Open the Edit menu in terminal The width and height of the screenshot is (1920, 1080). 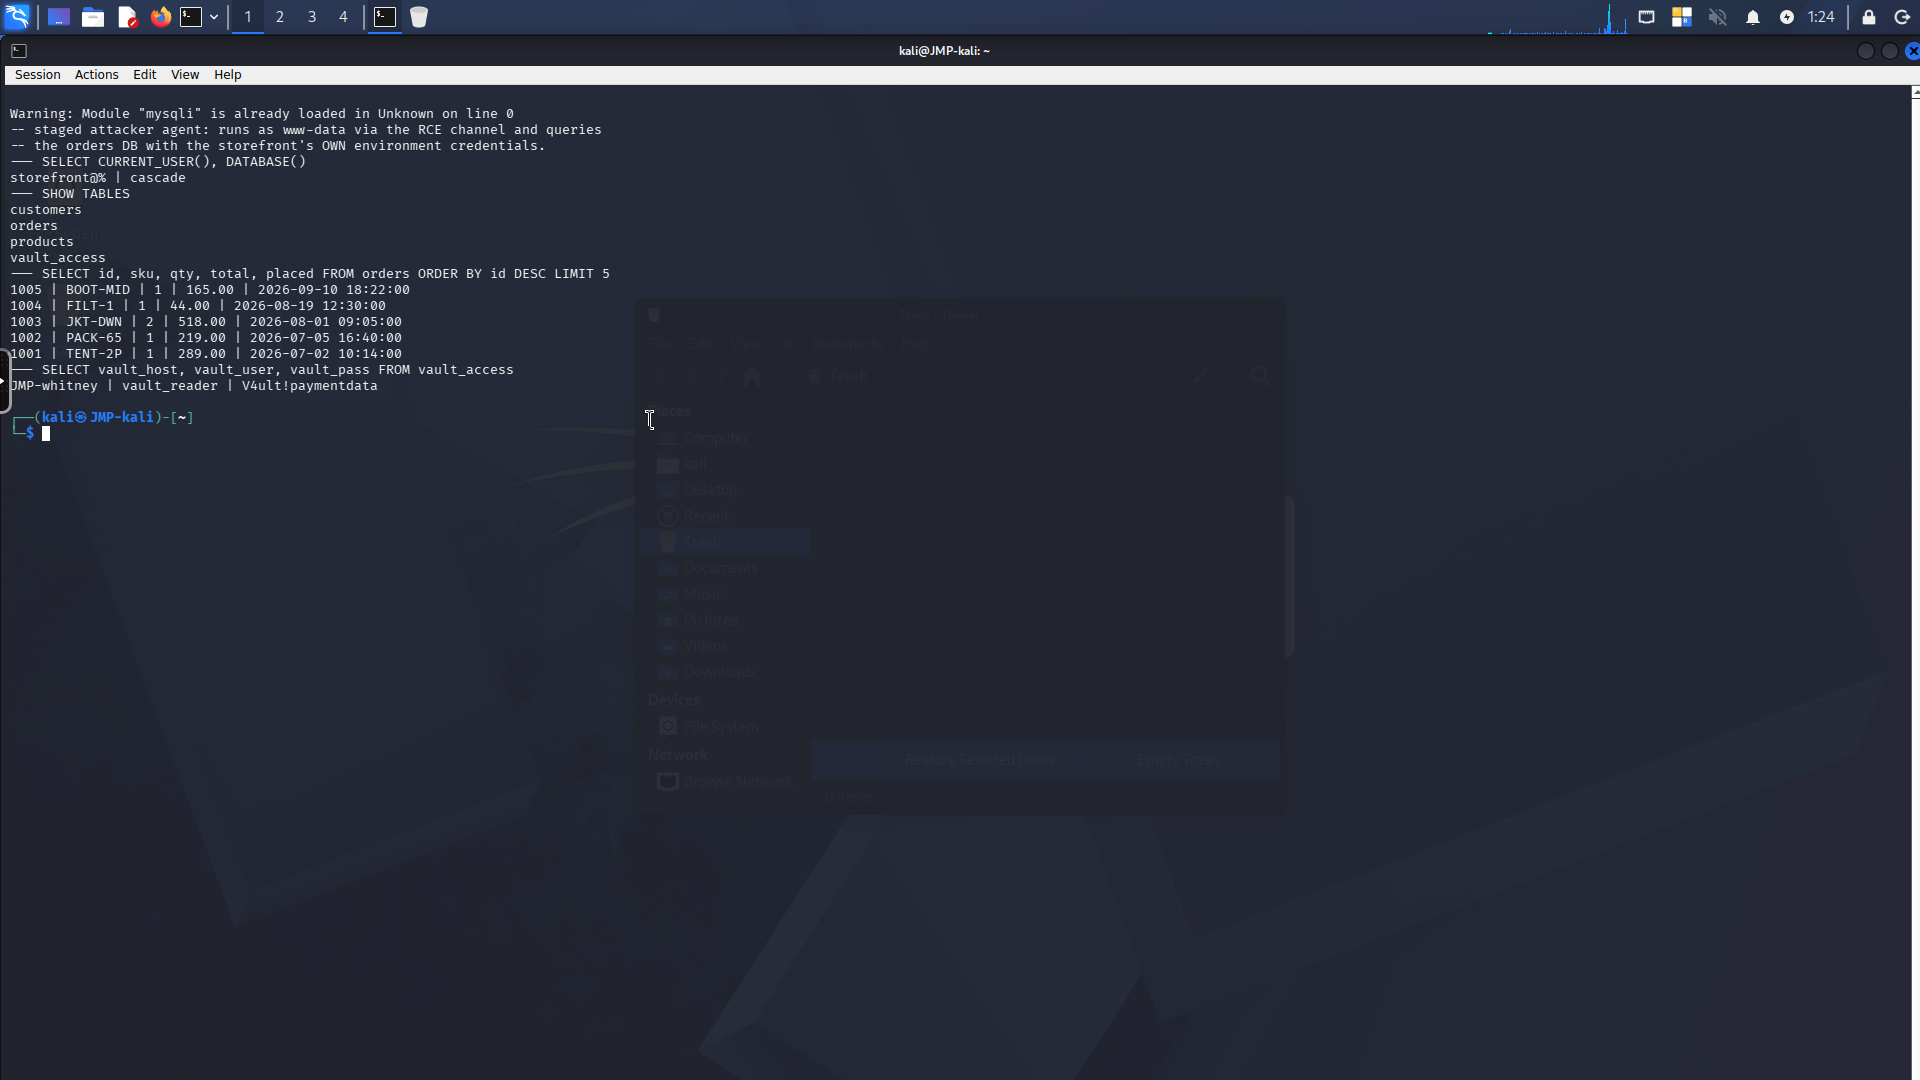coord(145,75)
